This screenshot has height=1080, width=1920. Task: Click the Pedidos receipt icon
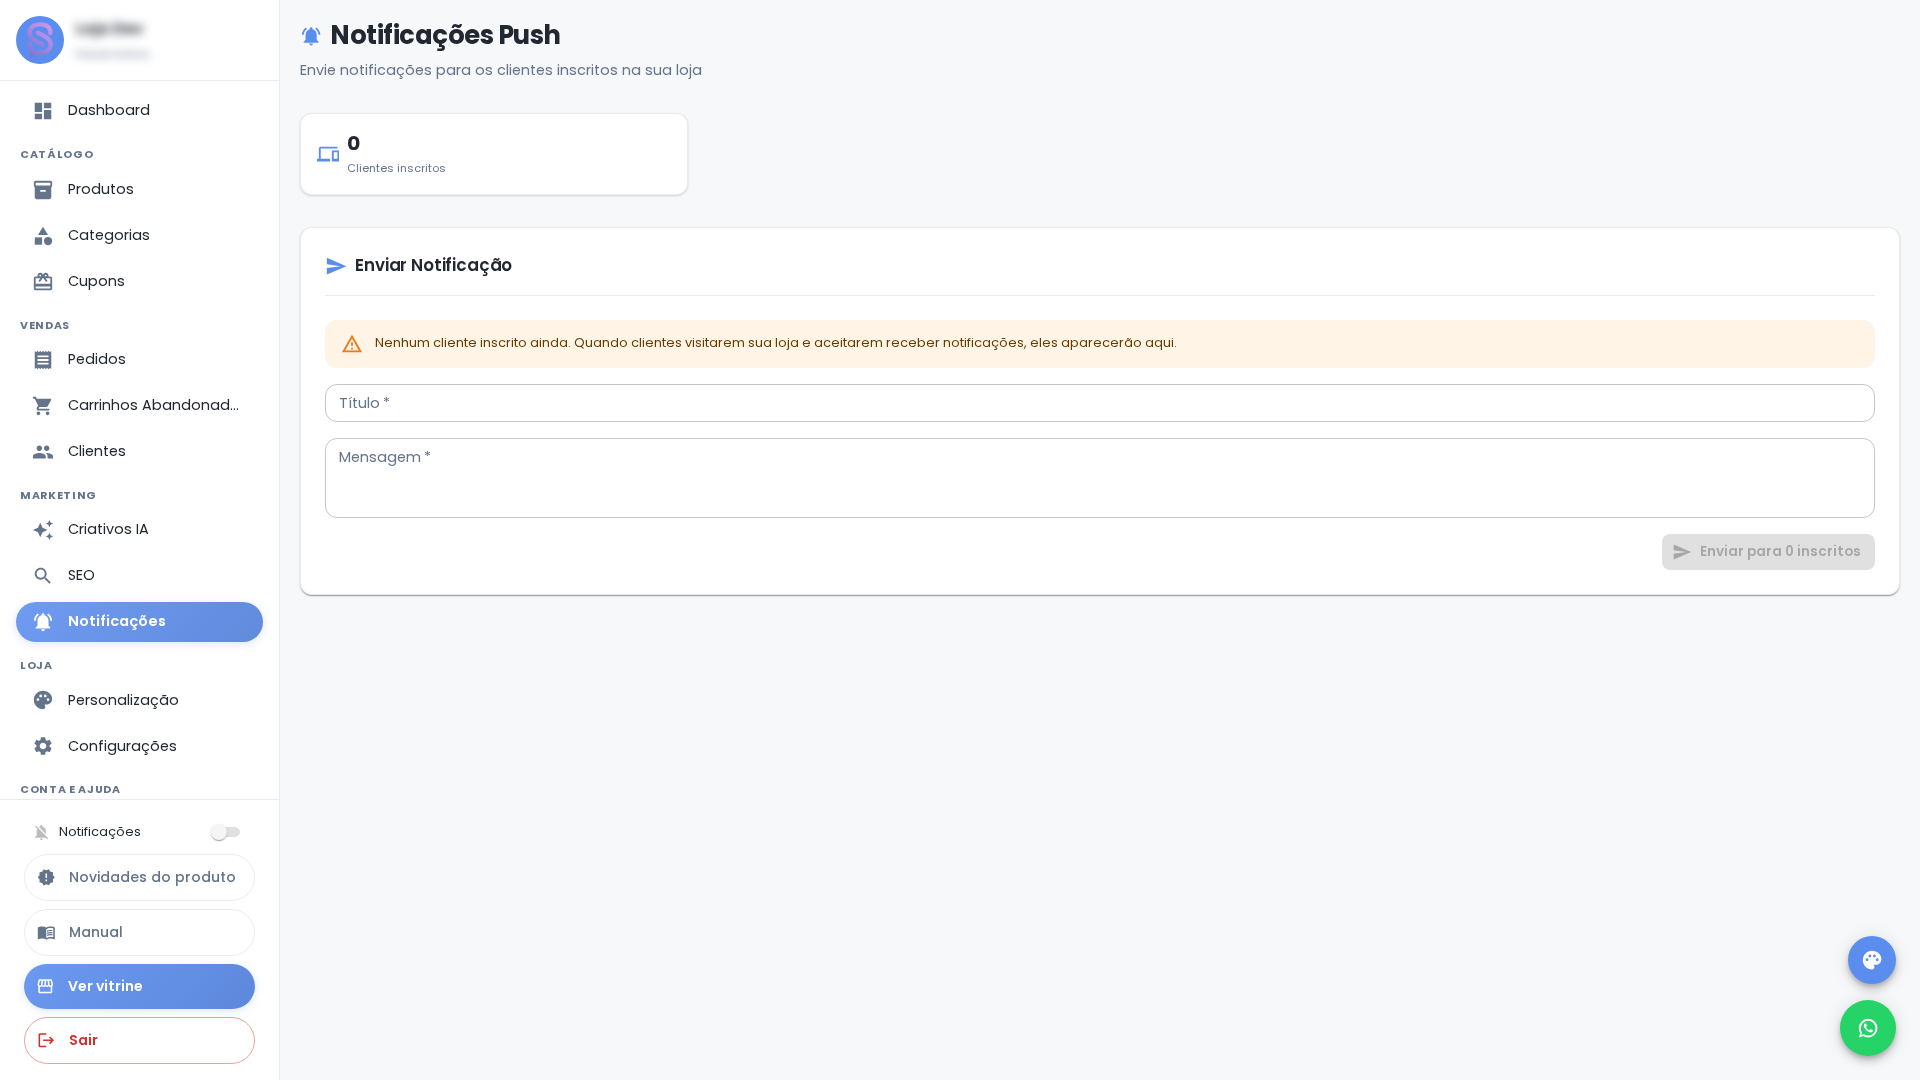43,360
